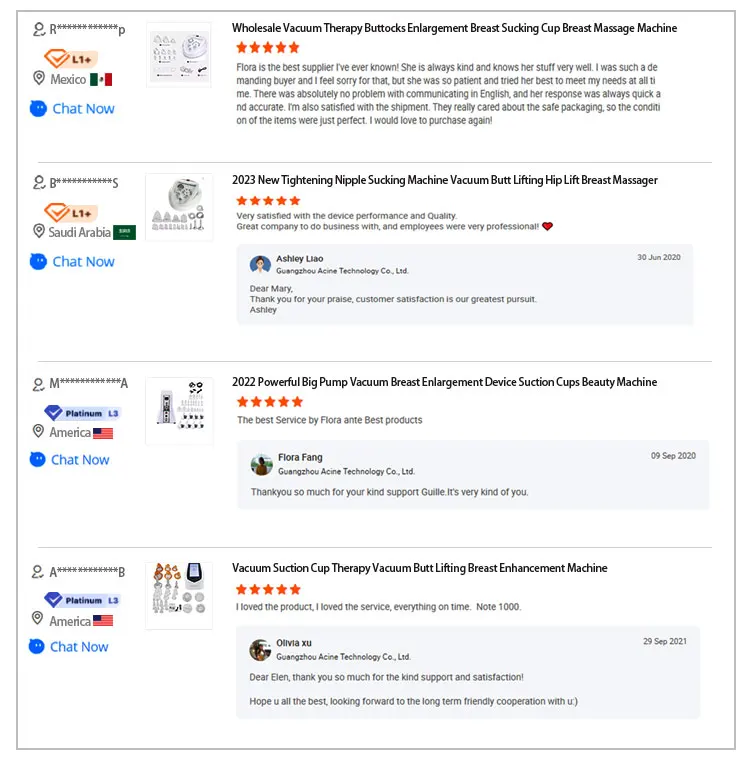Click Ashley Liao's avatar picture
Image resolution: width=750 pixels, height=763 pixels.
coord(260,265)
